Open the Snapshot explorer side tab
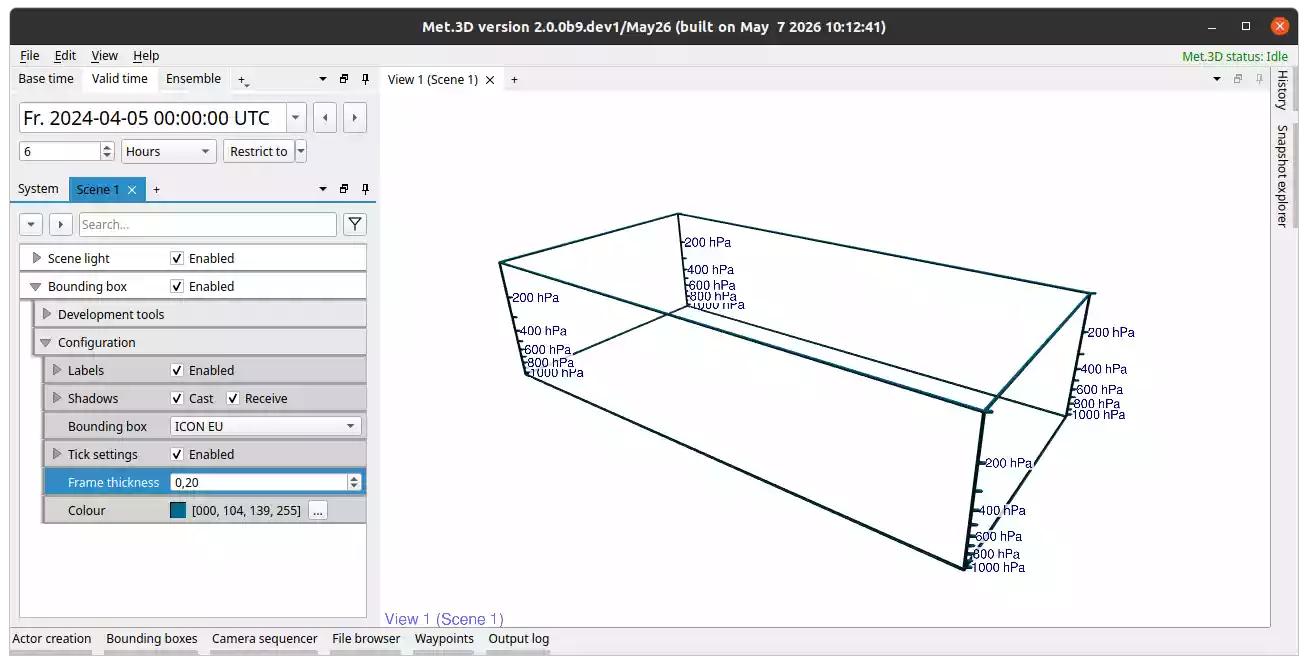The width and height of the screenshot is (1308, 665). point(1282,175)
